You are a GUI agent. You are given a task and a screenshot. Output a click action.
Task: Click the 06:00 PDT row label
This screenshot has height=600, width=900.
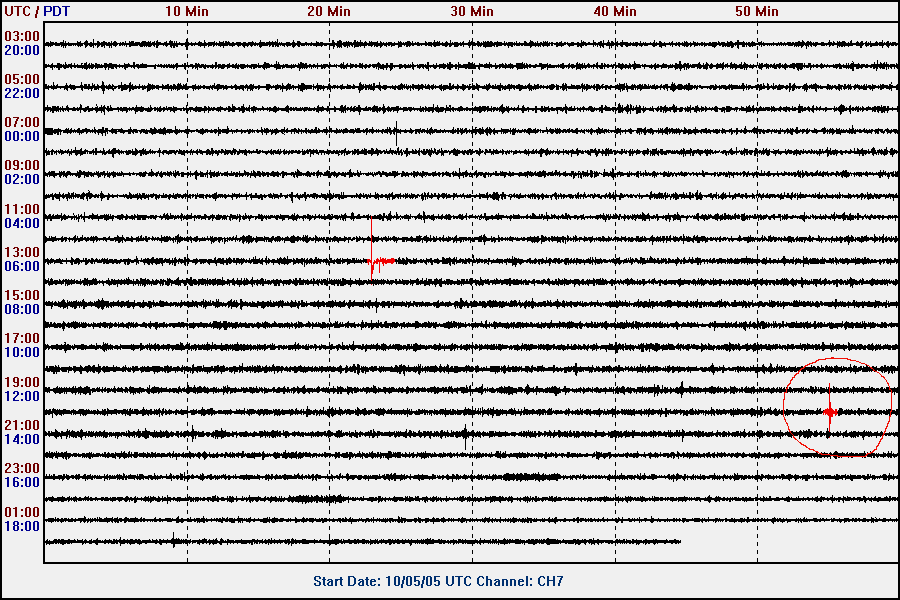[22, 266]
